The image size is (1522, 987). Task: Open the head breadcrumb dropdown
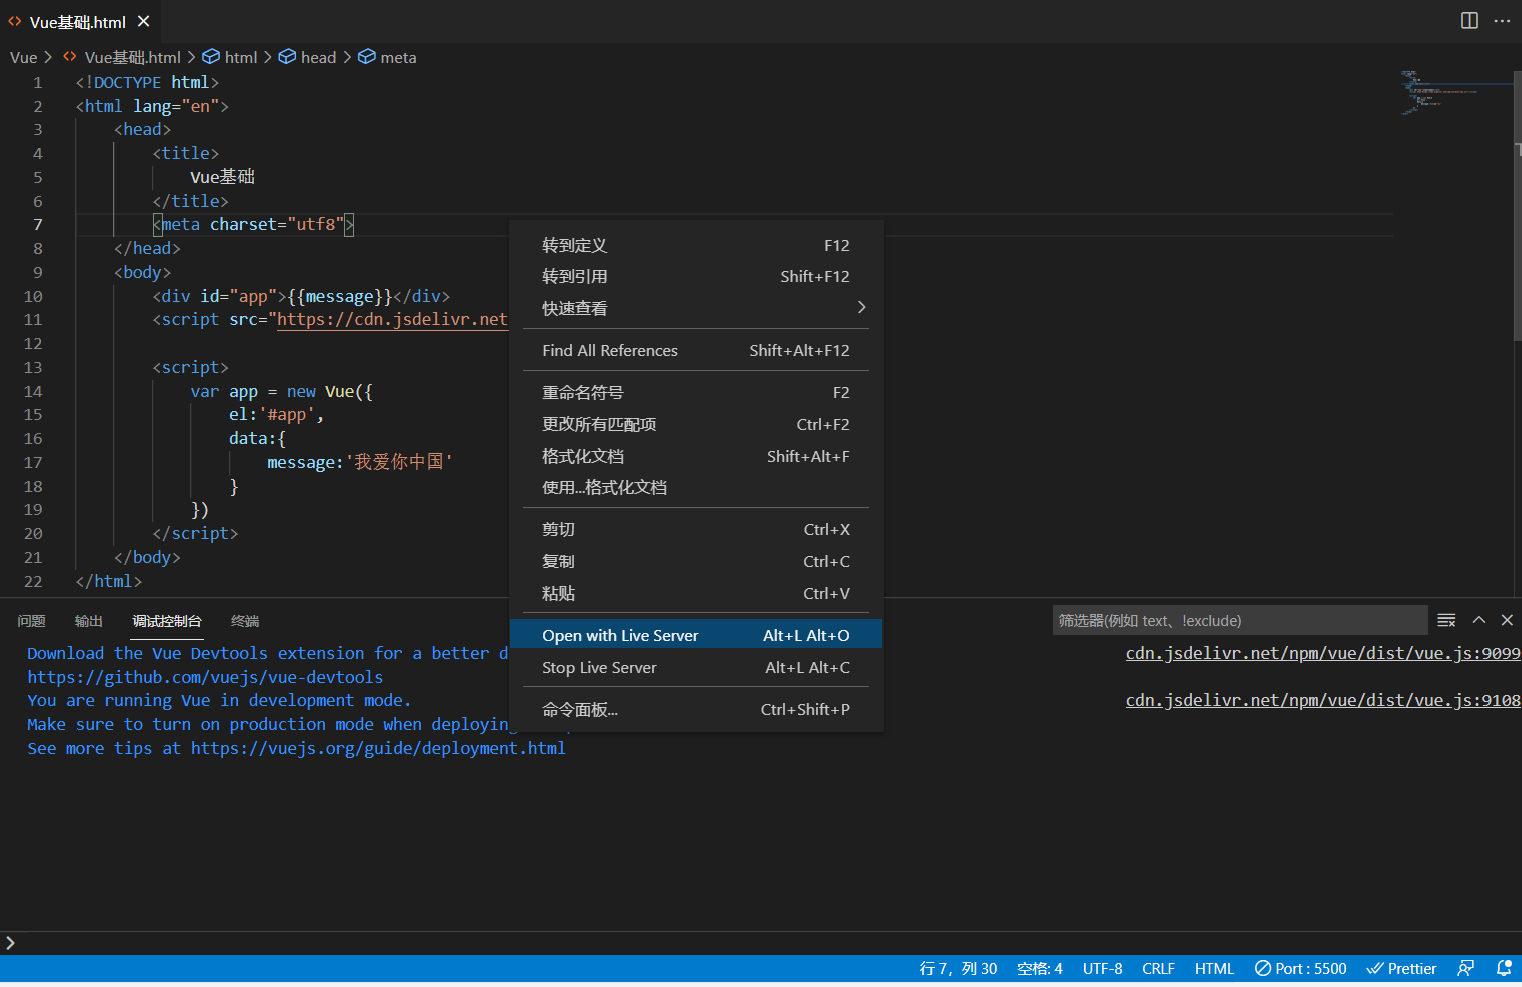[318, 57]
